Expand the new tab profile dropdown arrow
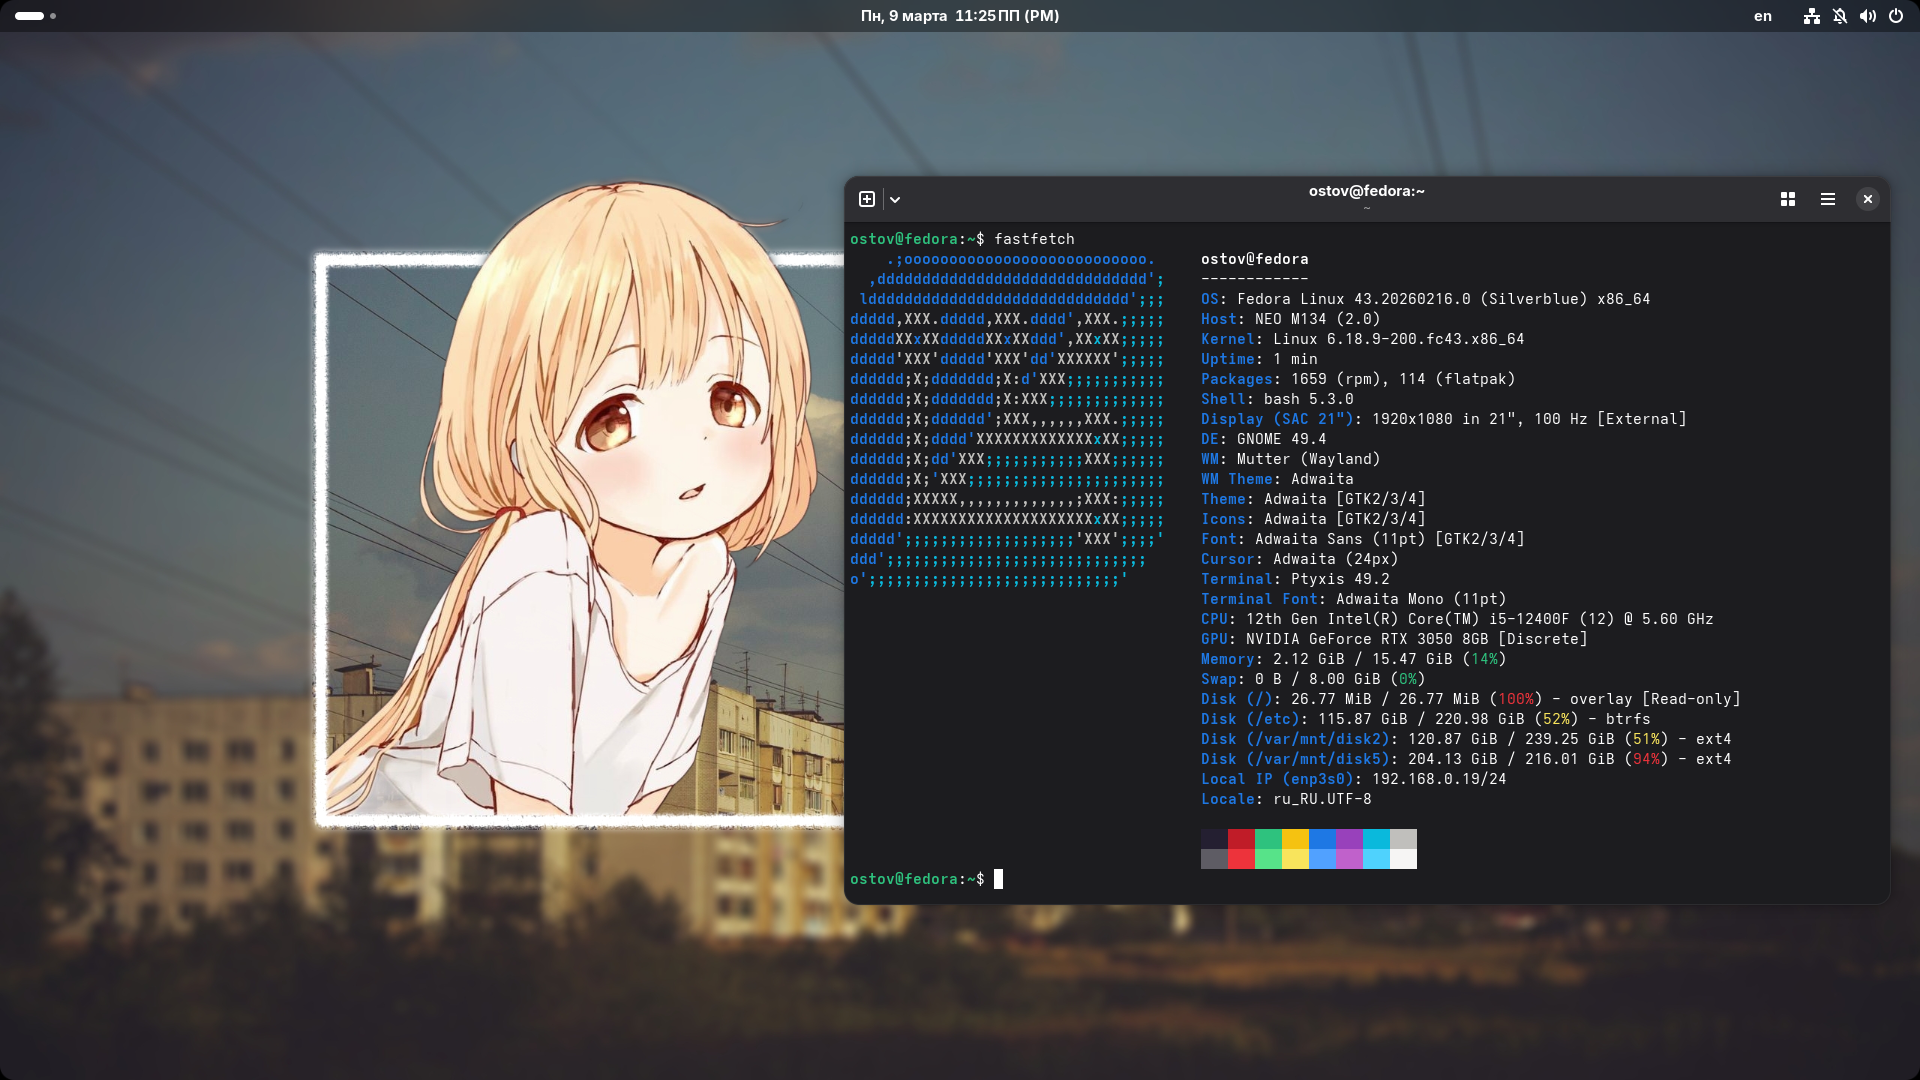The height and width of the screenshot is (1080, 1920). 895,199
